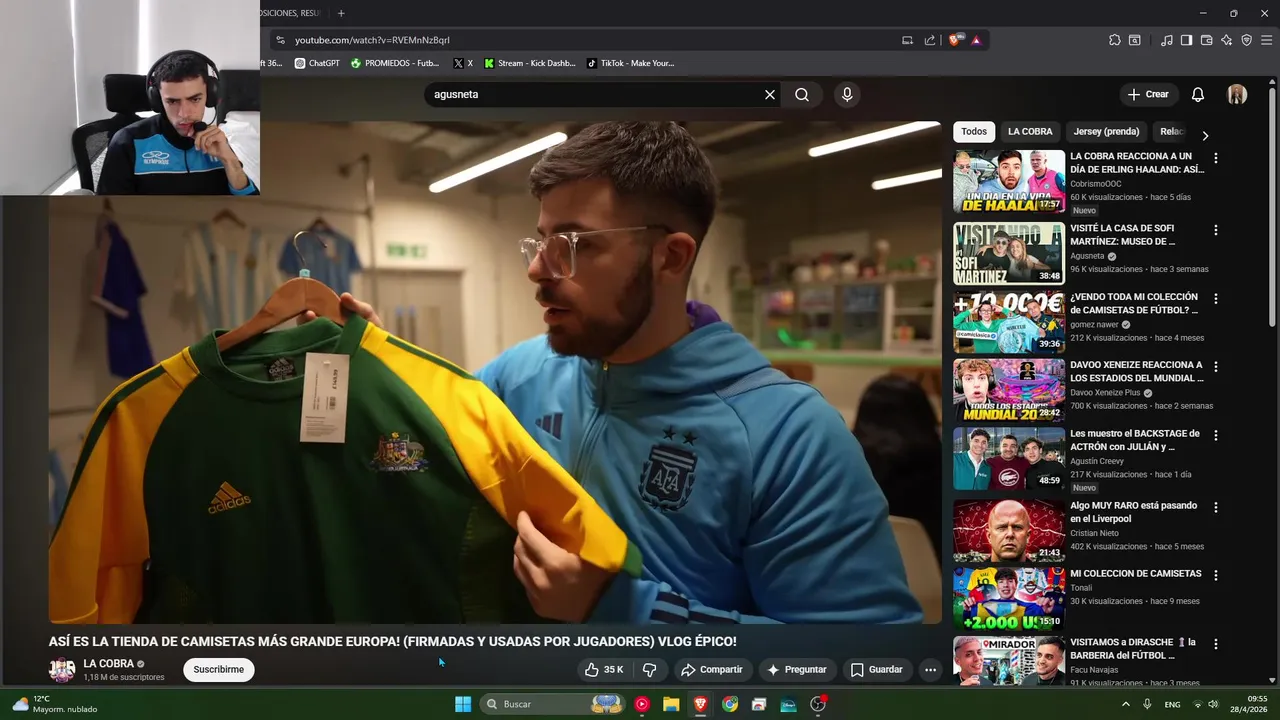Open options for Davoo Xeneize estadios video
The image size is (1280, 720).
coord(1216,367)
